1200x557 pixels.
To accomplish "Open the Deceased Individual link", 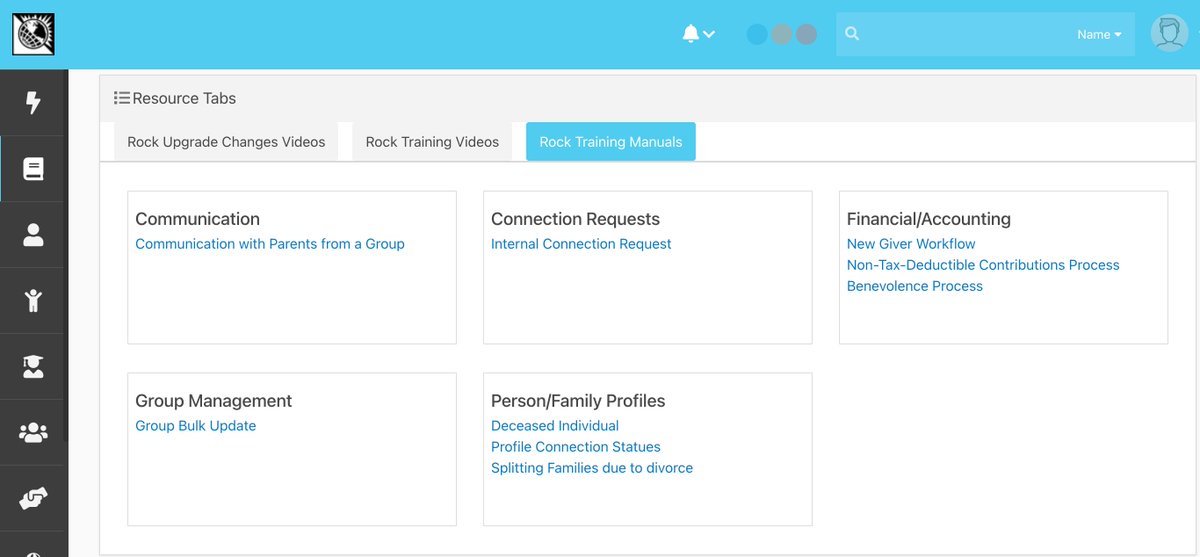I will 555,426.
